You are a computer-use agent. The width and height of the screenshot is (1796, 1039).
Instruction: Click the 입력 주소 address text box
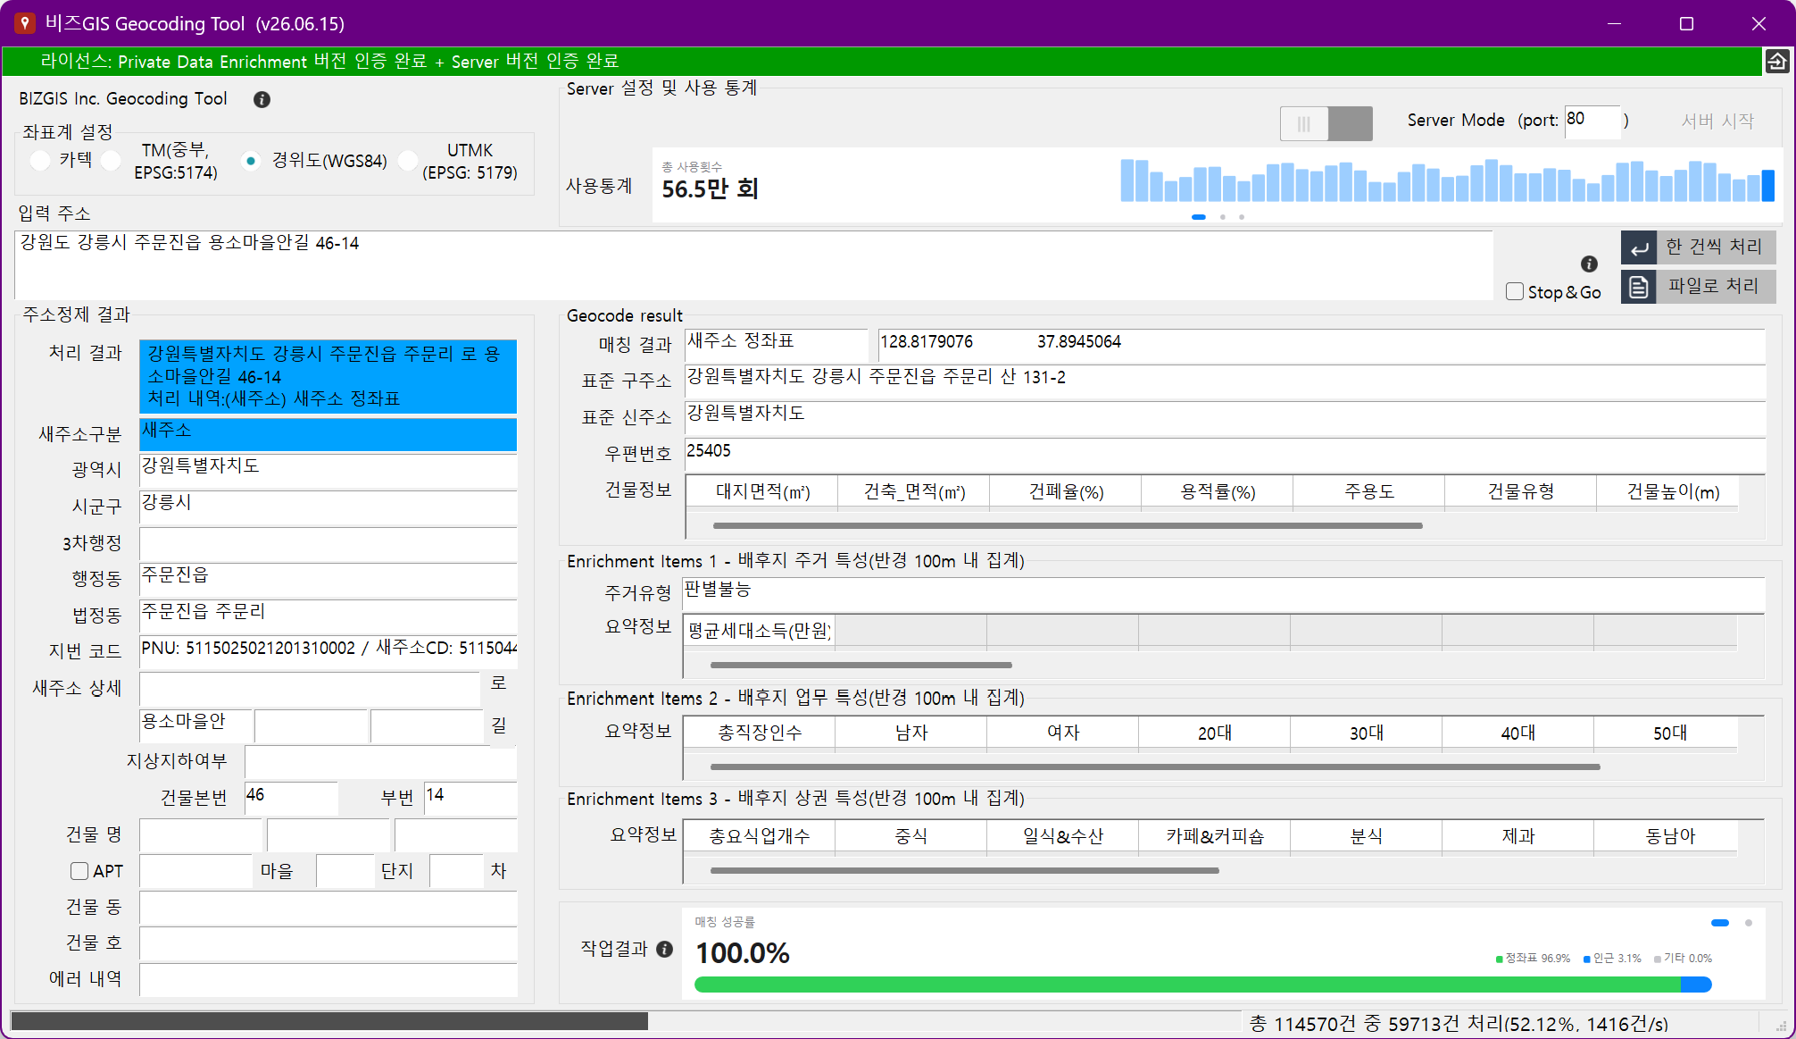click(753, 264)
